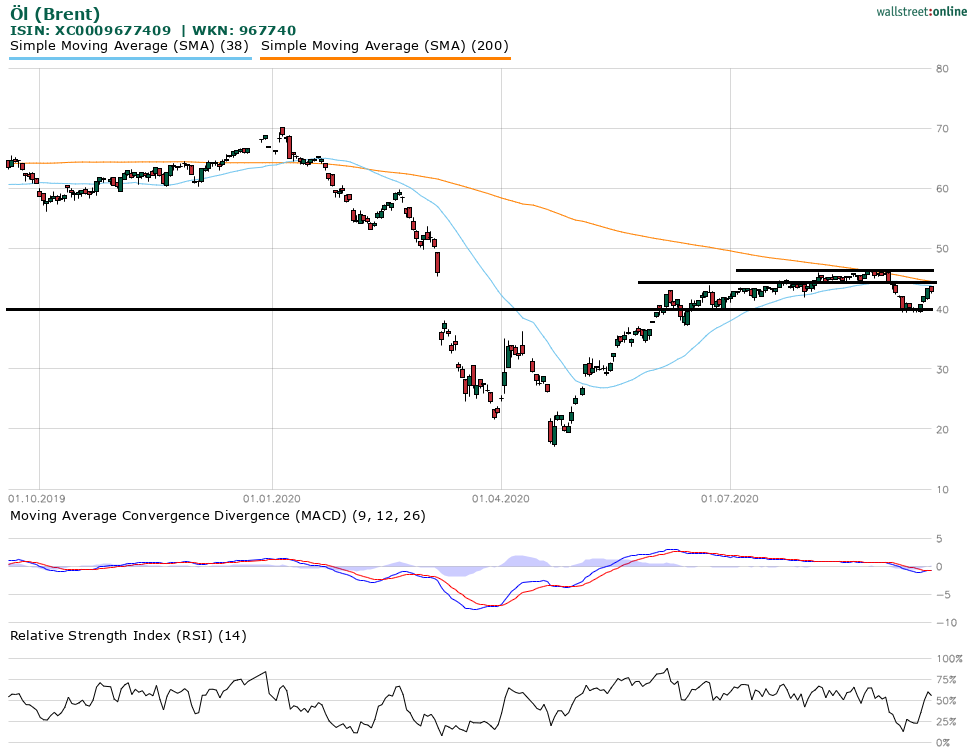Click the 01.04.2020 date label
Viewport: 976px width, 750px height.
pos(501,497)
